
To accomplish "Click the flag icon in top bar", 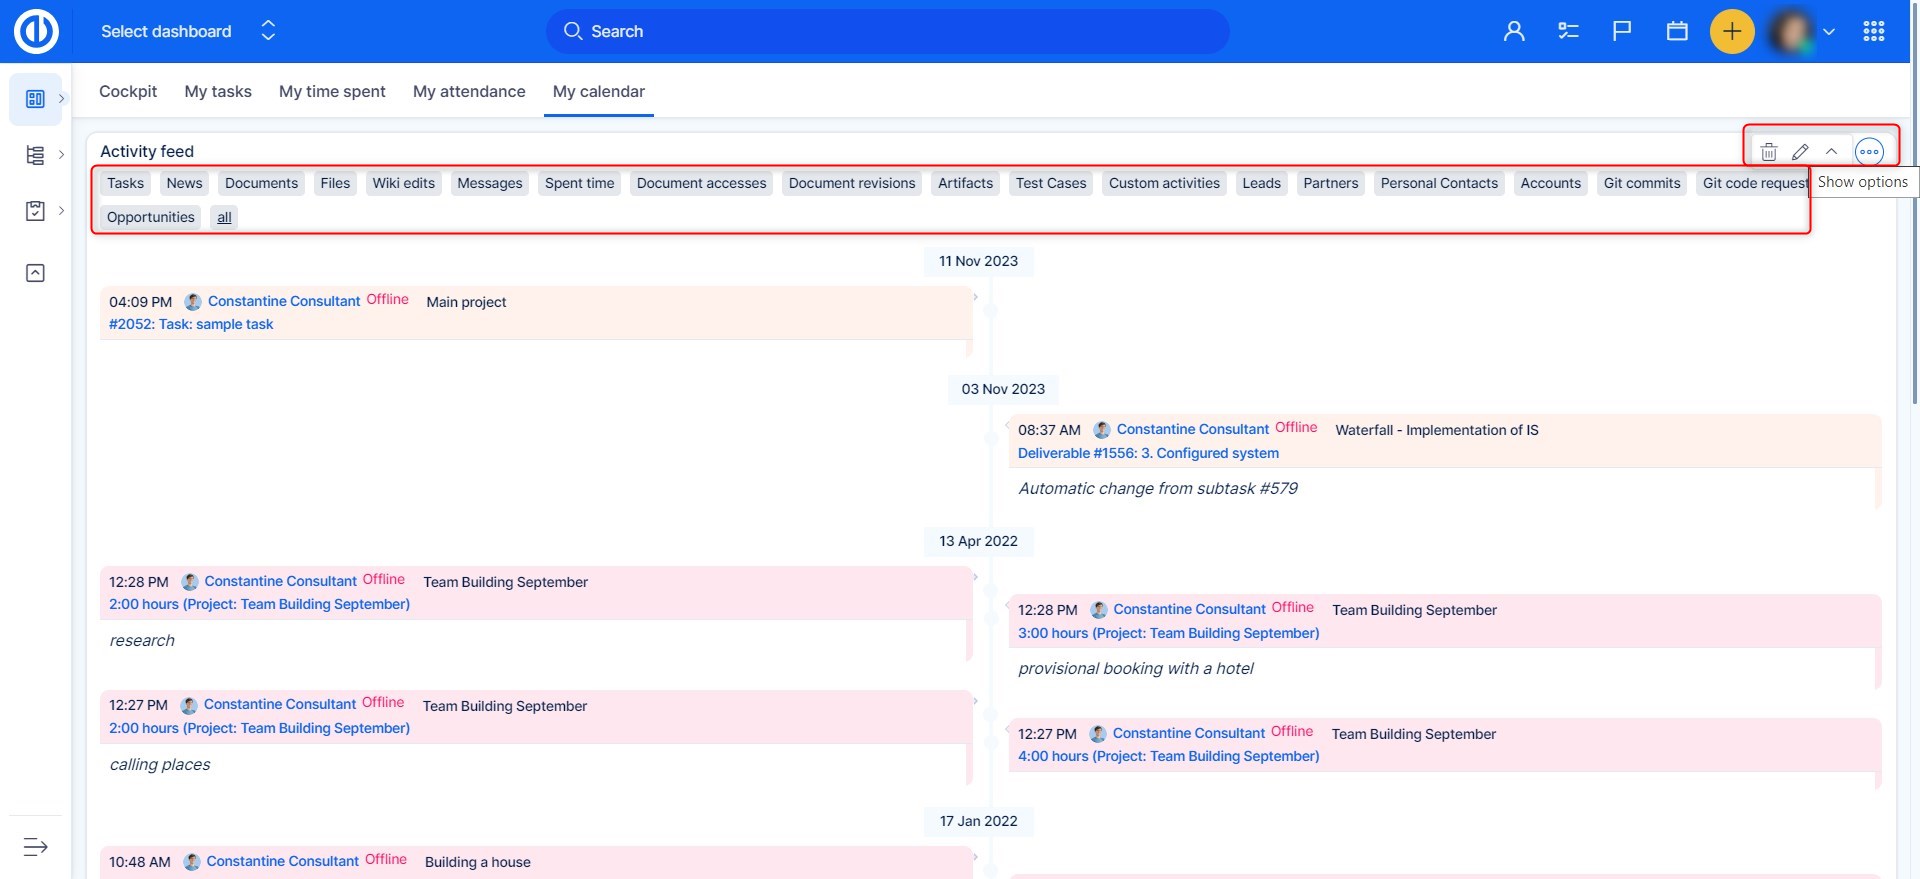I will point(1622,32).
